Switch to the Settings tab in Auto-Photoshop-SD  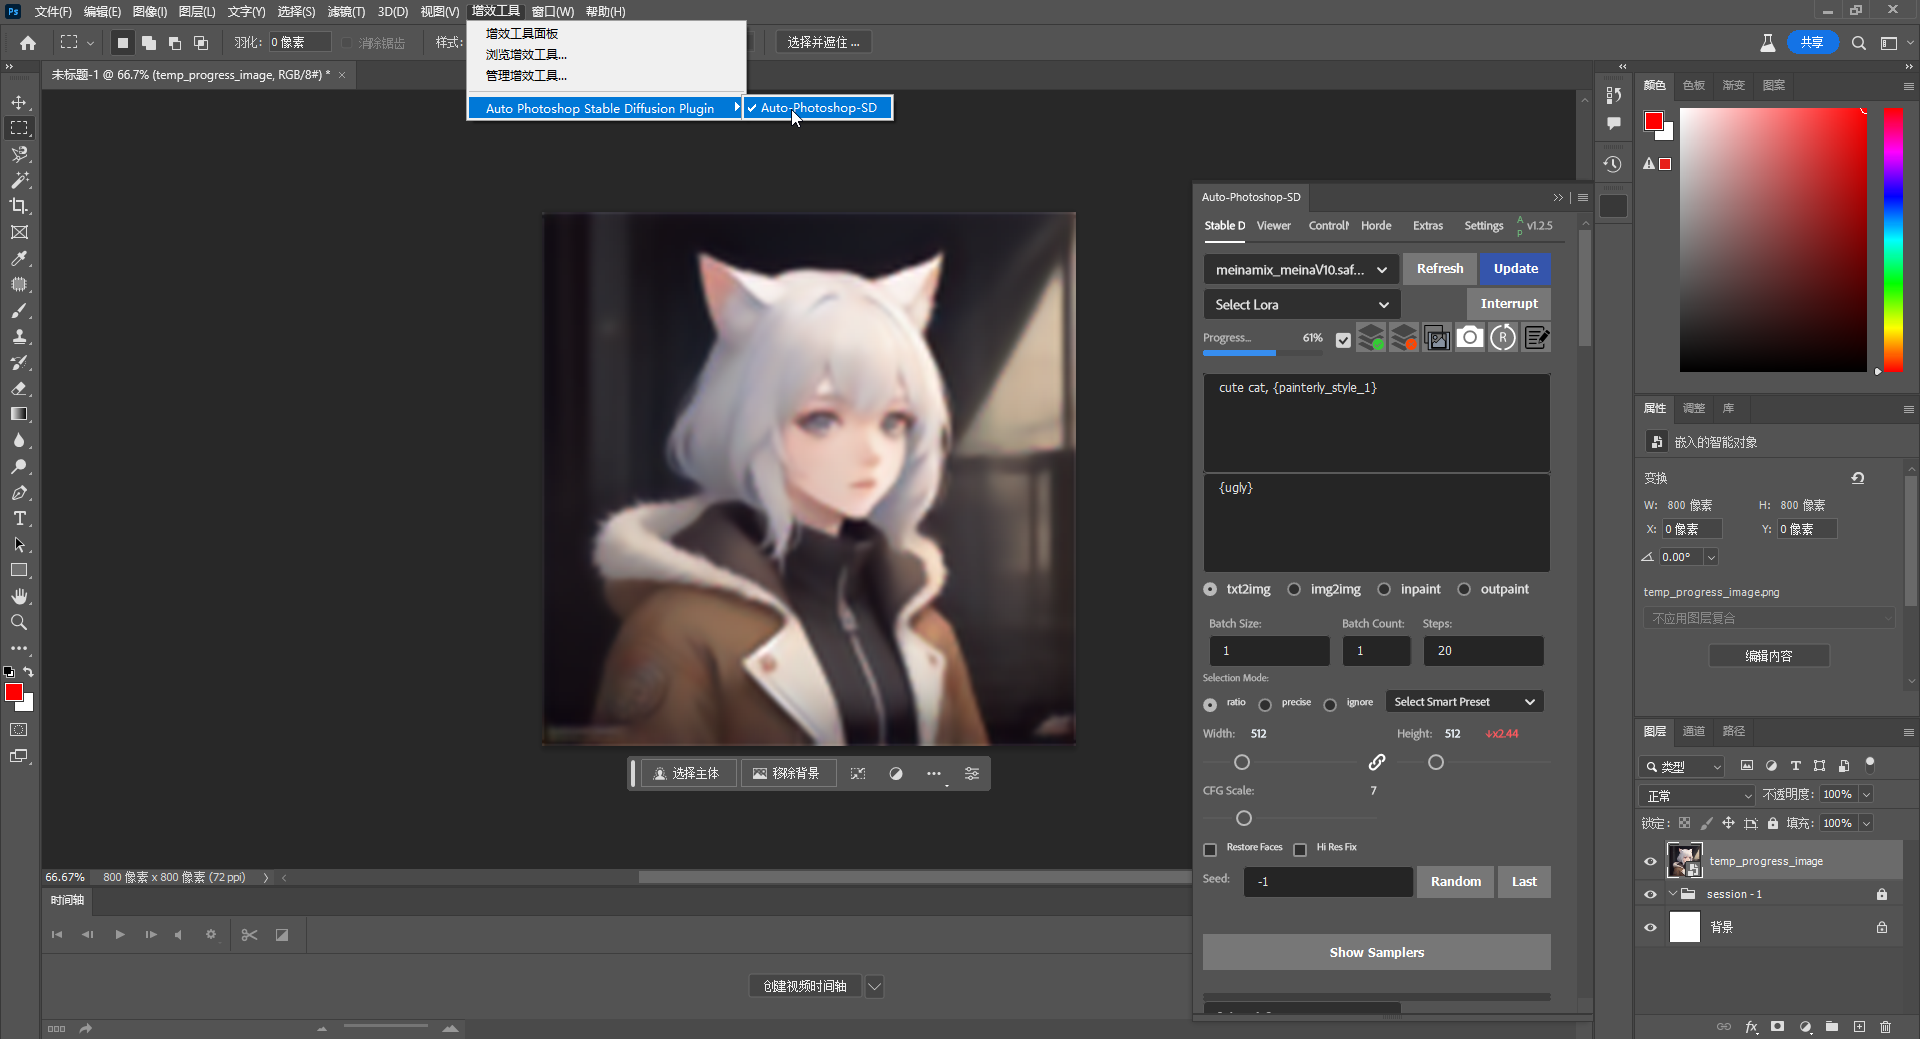(1483, 225)
